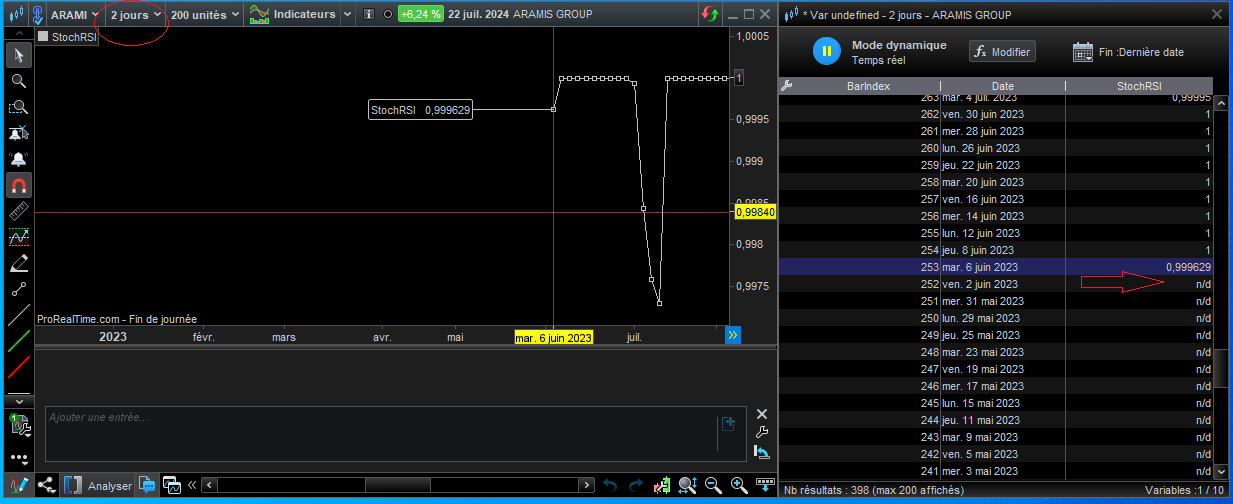Click the chart drawing pencil icon bottom-left

tap(18, 485)
